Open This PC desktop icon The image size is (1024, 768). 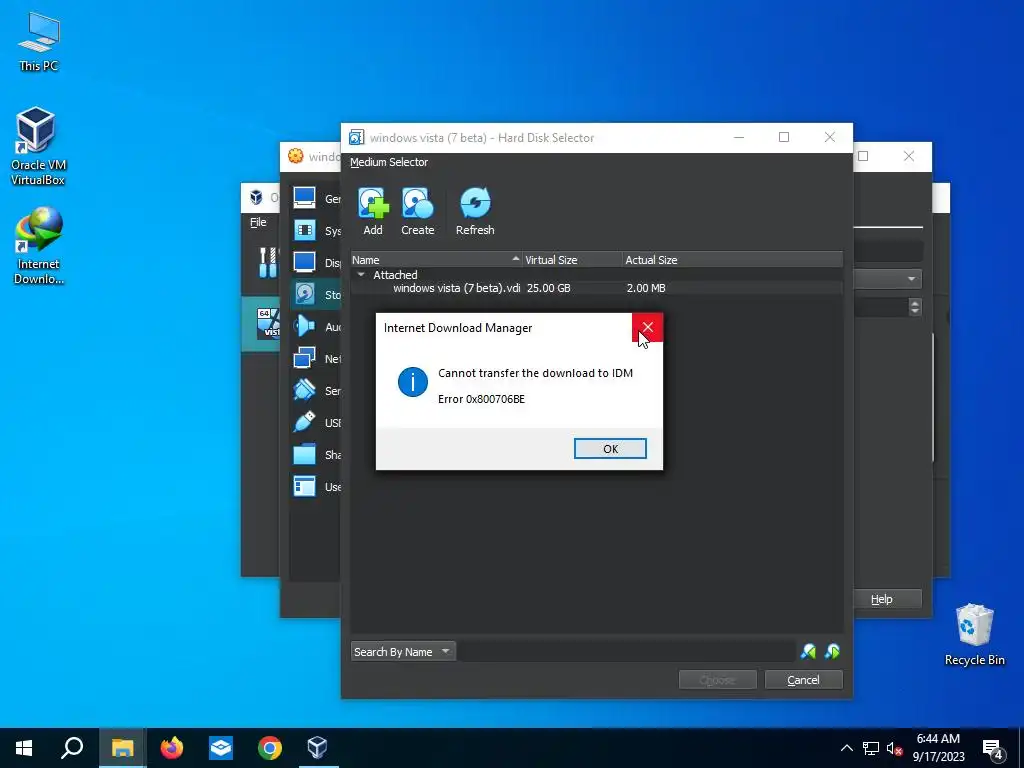coord(39,42)
